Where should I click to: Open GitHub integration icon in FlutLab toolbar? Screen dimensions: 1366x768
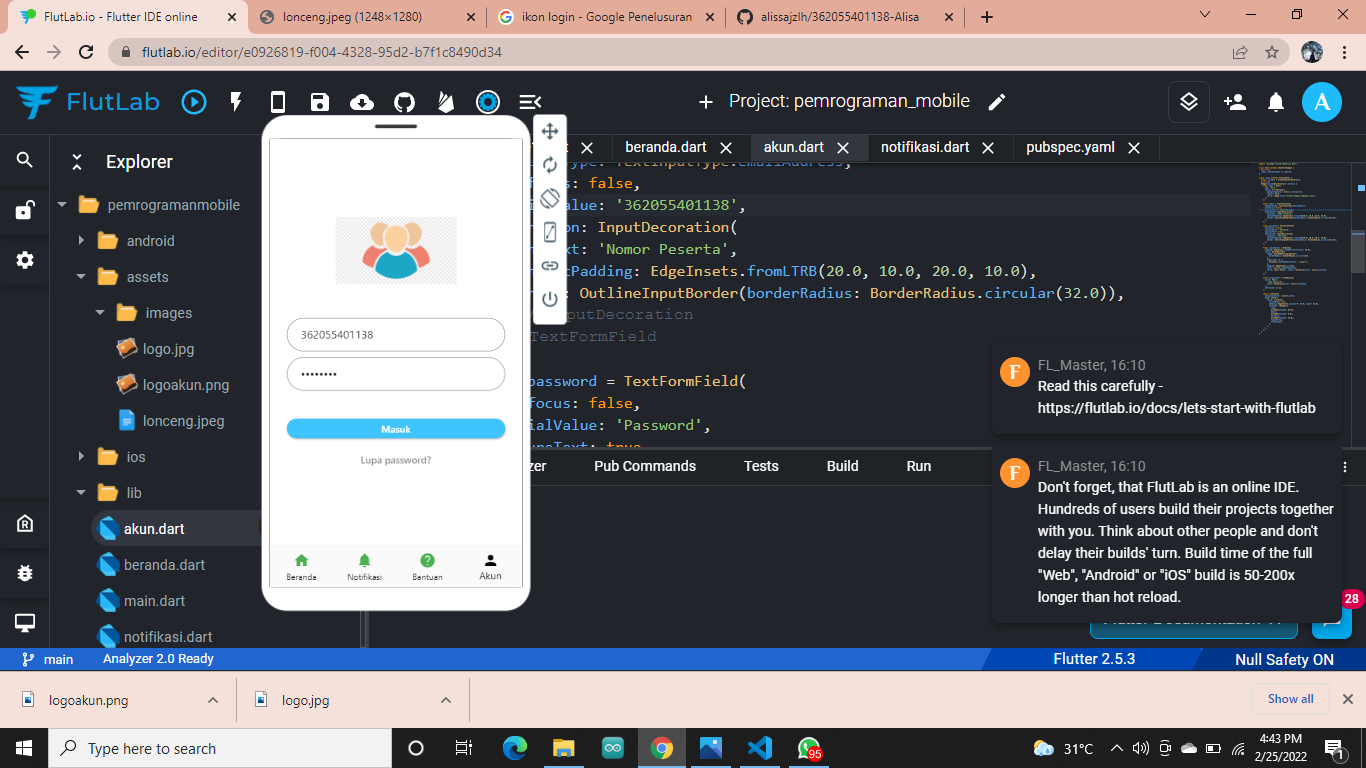point(404,101)
